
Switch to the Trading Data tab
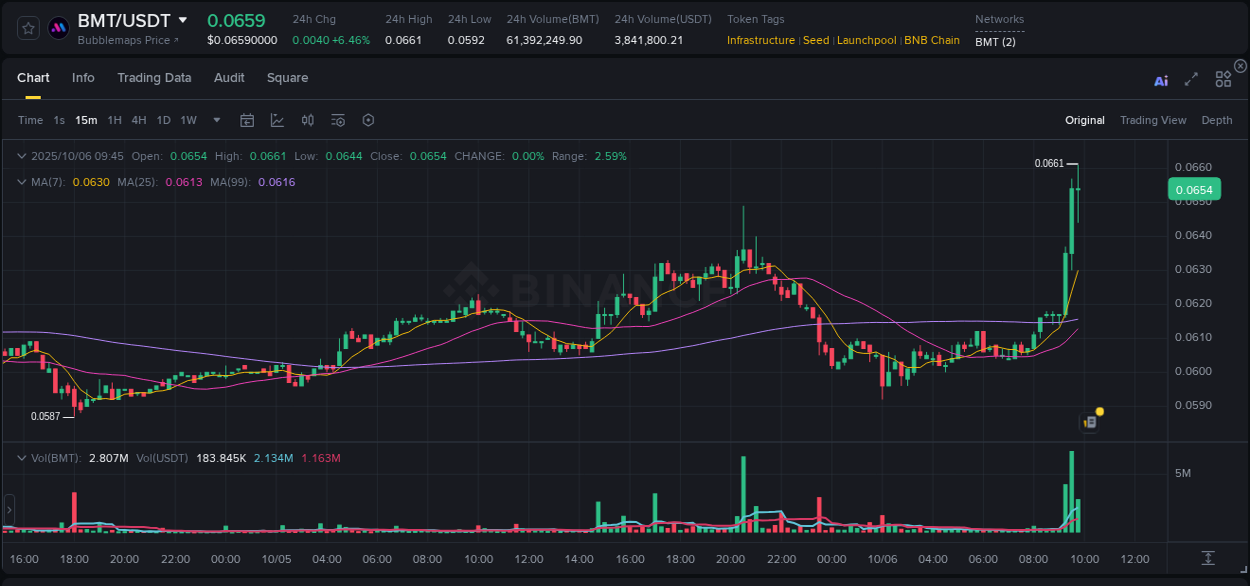point(154,78)
